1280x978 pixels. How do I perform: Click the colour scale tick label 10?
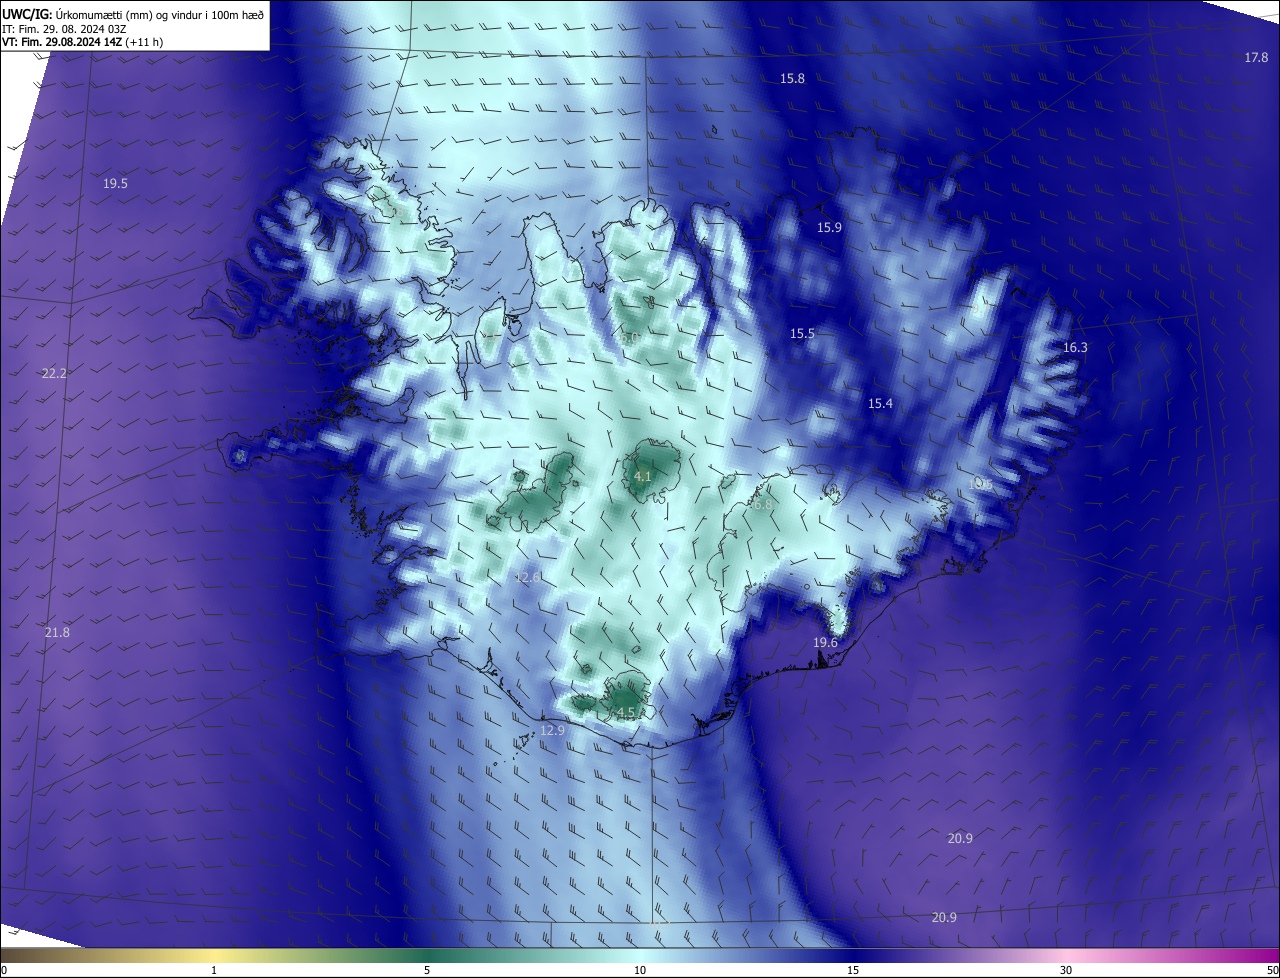pos(640,970)
